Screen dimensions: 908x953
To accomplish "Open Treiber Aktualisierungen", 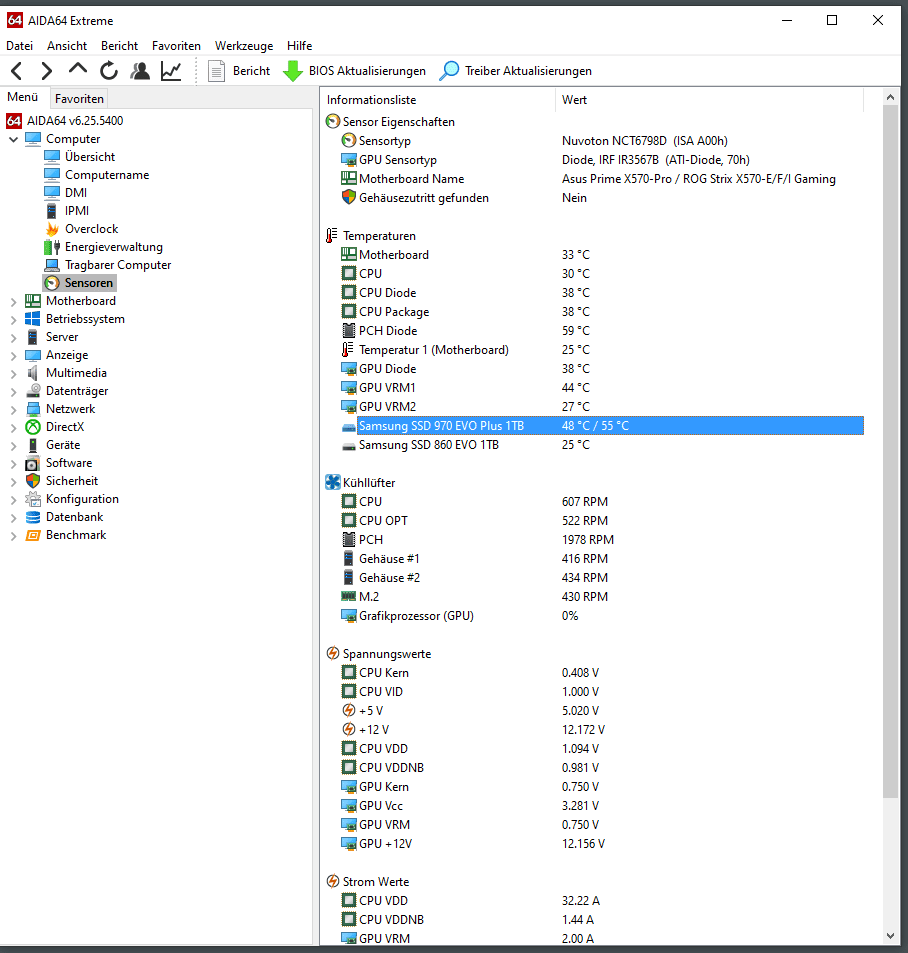I will (515, 71).
